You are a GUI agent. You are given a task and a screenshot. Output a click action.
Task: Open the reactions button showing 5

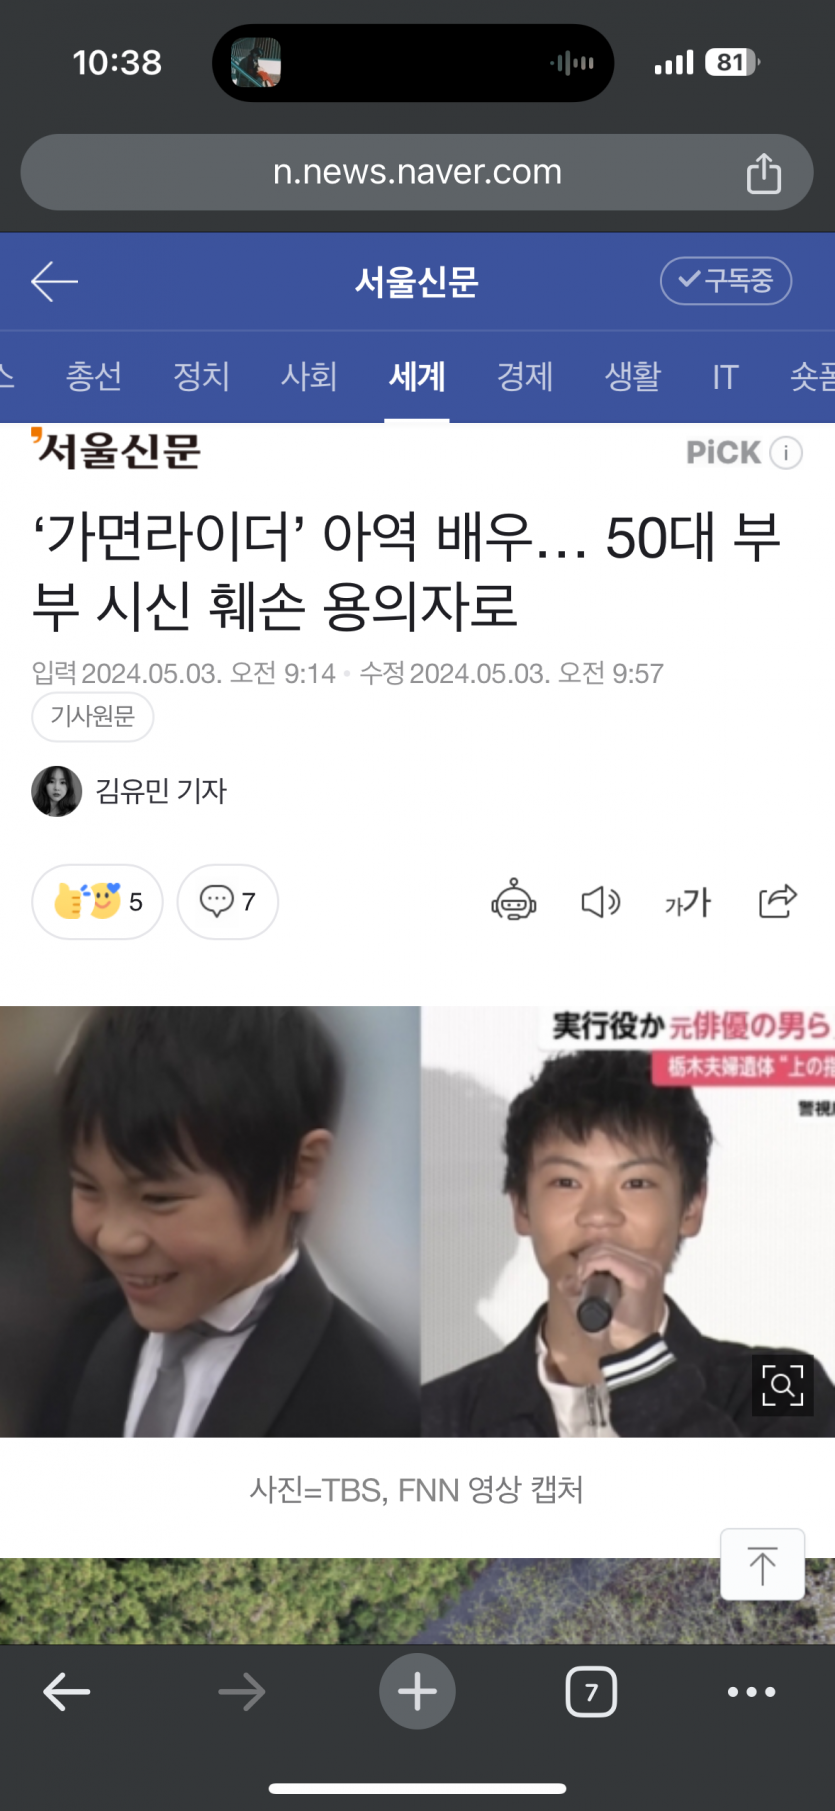click(x=97, y=901)
